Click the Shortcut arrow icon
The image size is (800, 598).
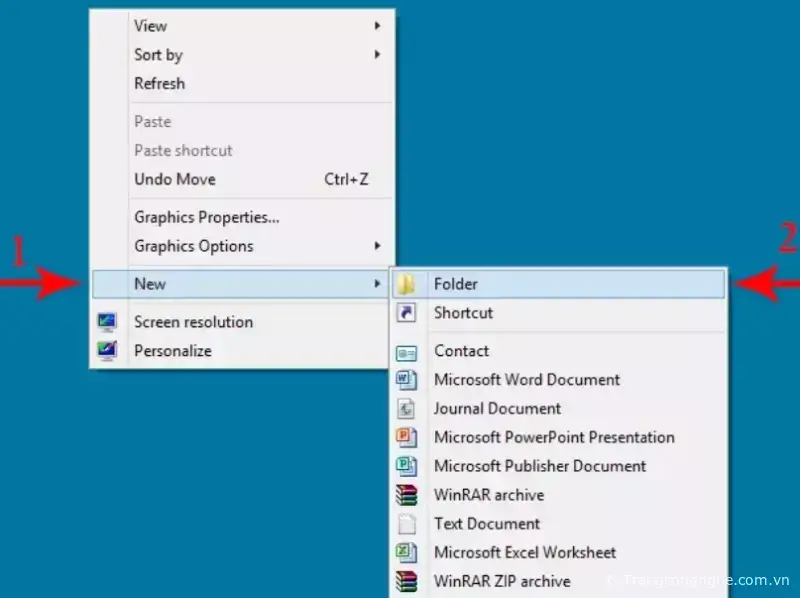tap(406, 313)
